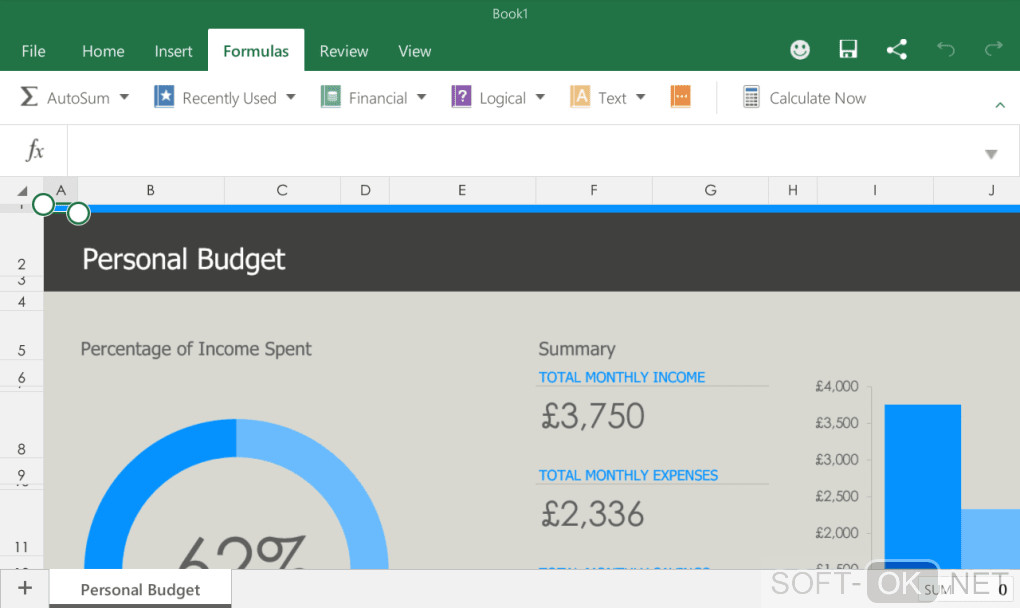Screen dimensions: 1020x608
Task: Switch to the Review tab
Action: (x=343, y=51)
